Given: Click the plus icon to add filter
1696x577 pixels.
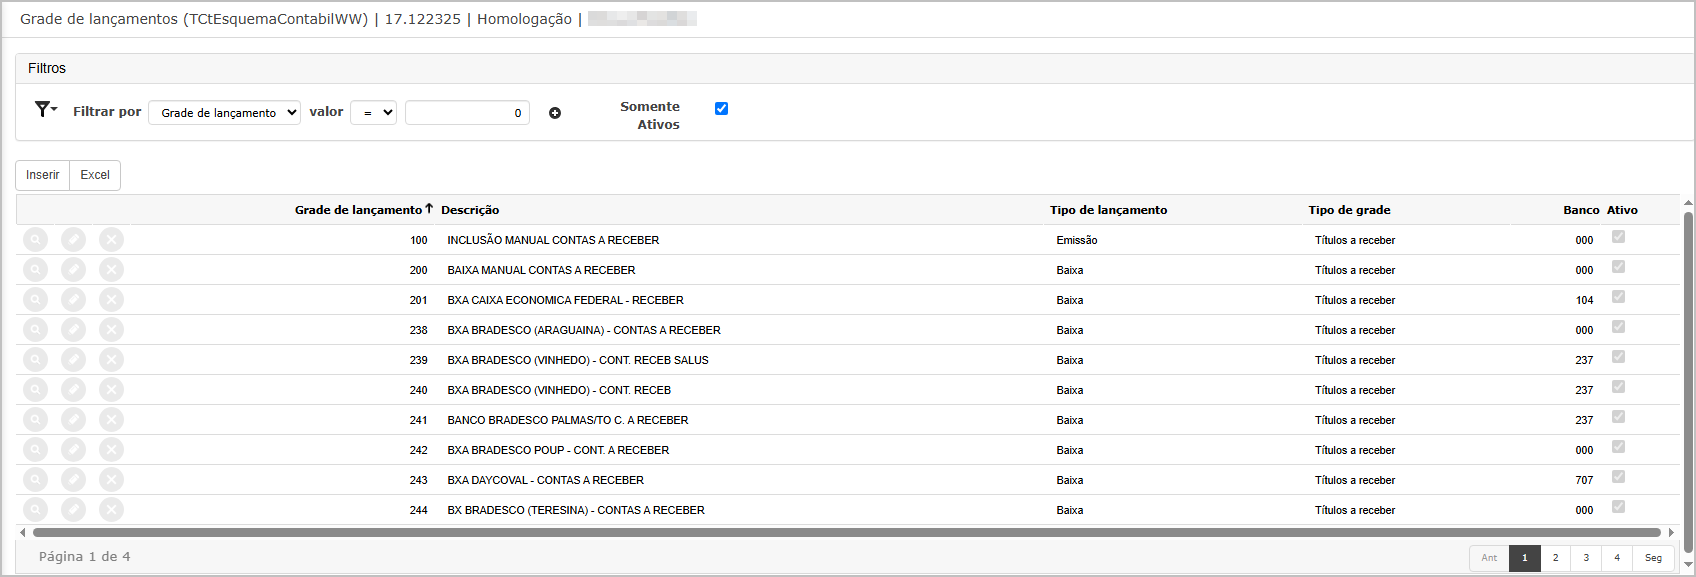Looking at the screenshot, I should [555, 113].
